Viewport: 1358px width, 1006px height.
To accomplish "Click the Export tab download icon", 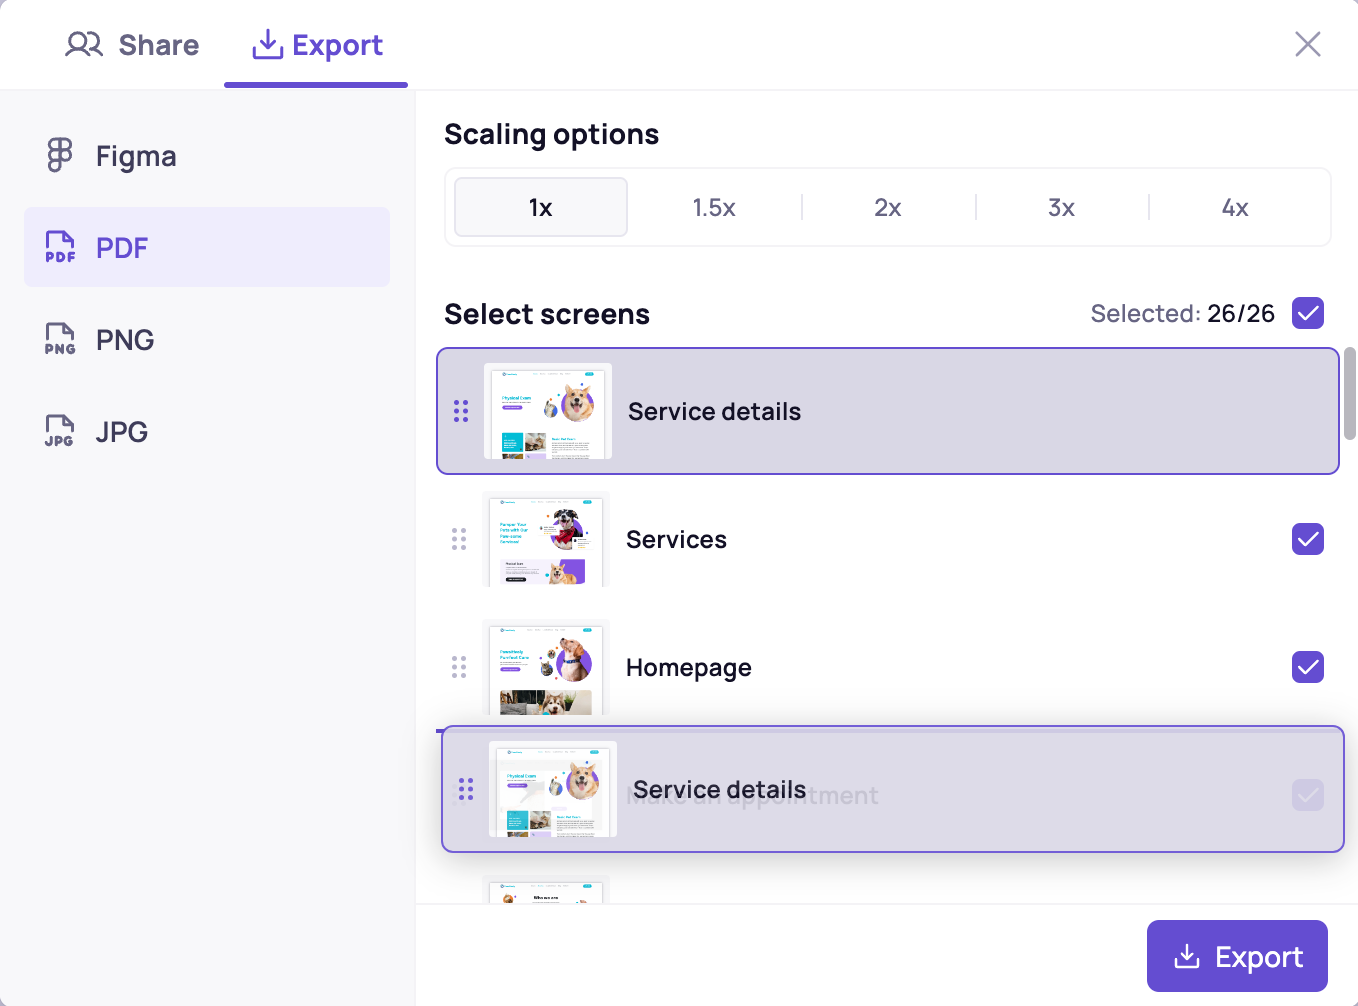I will click(267, 44).
